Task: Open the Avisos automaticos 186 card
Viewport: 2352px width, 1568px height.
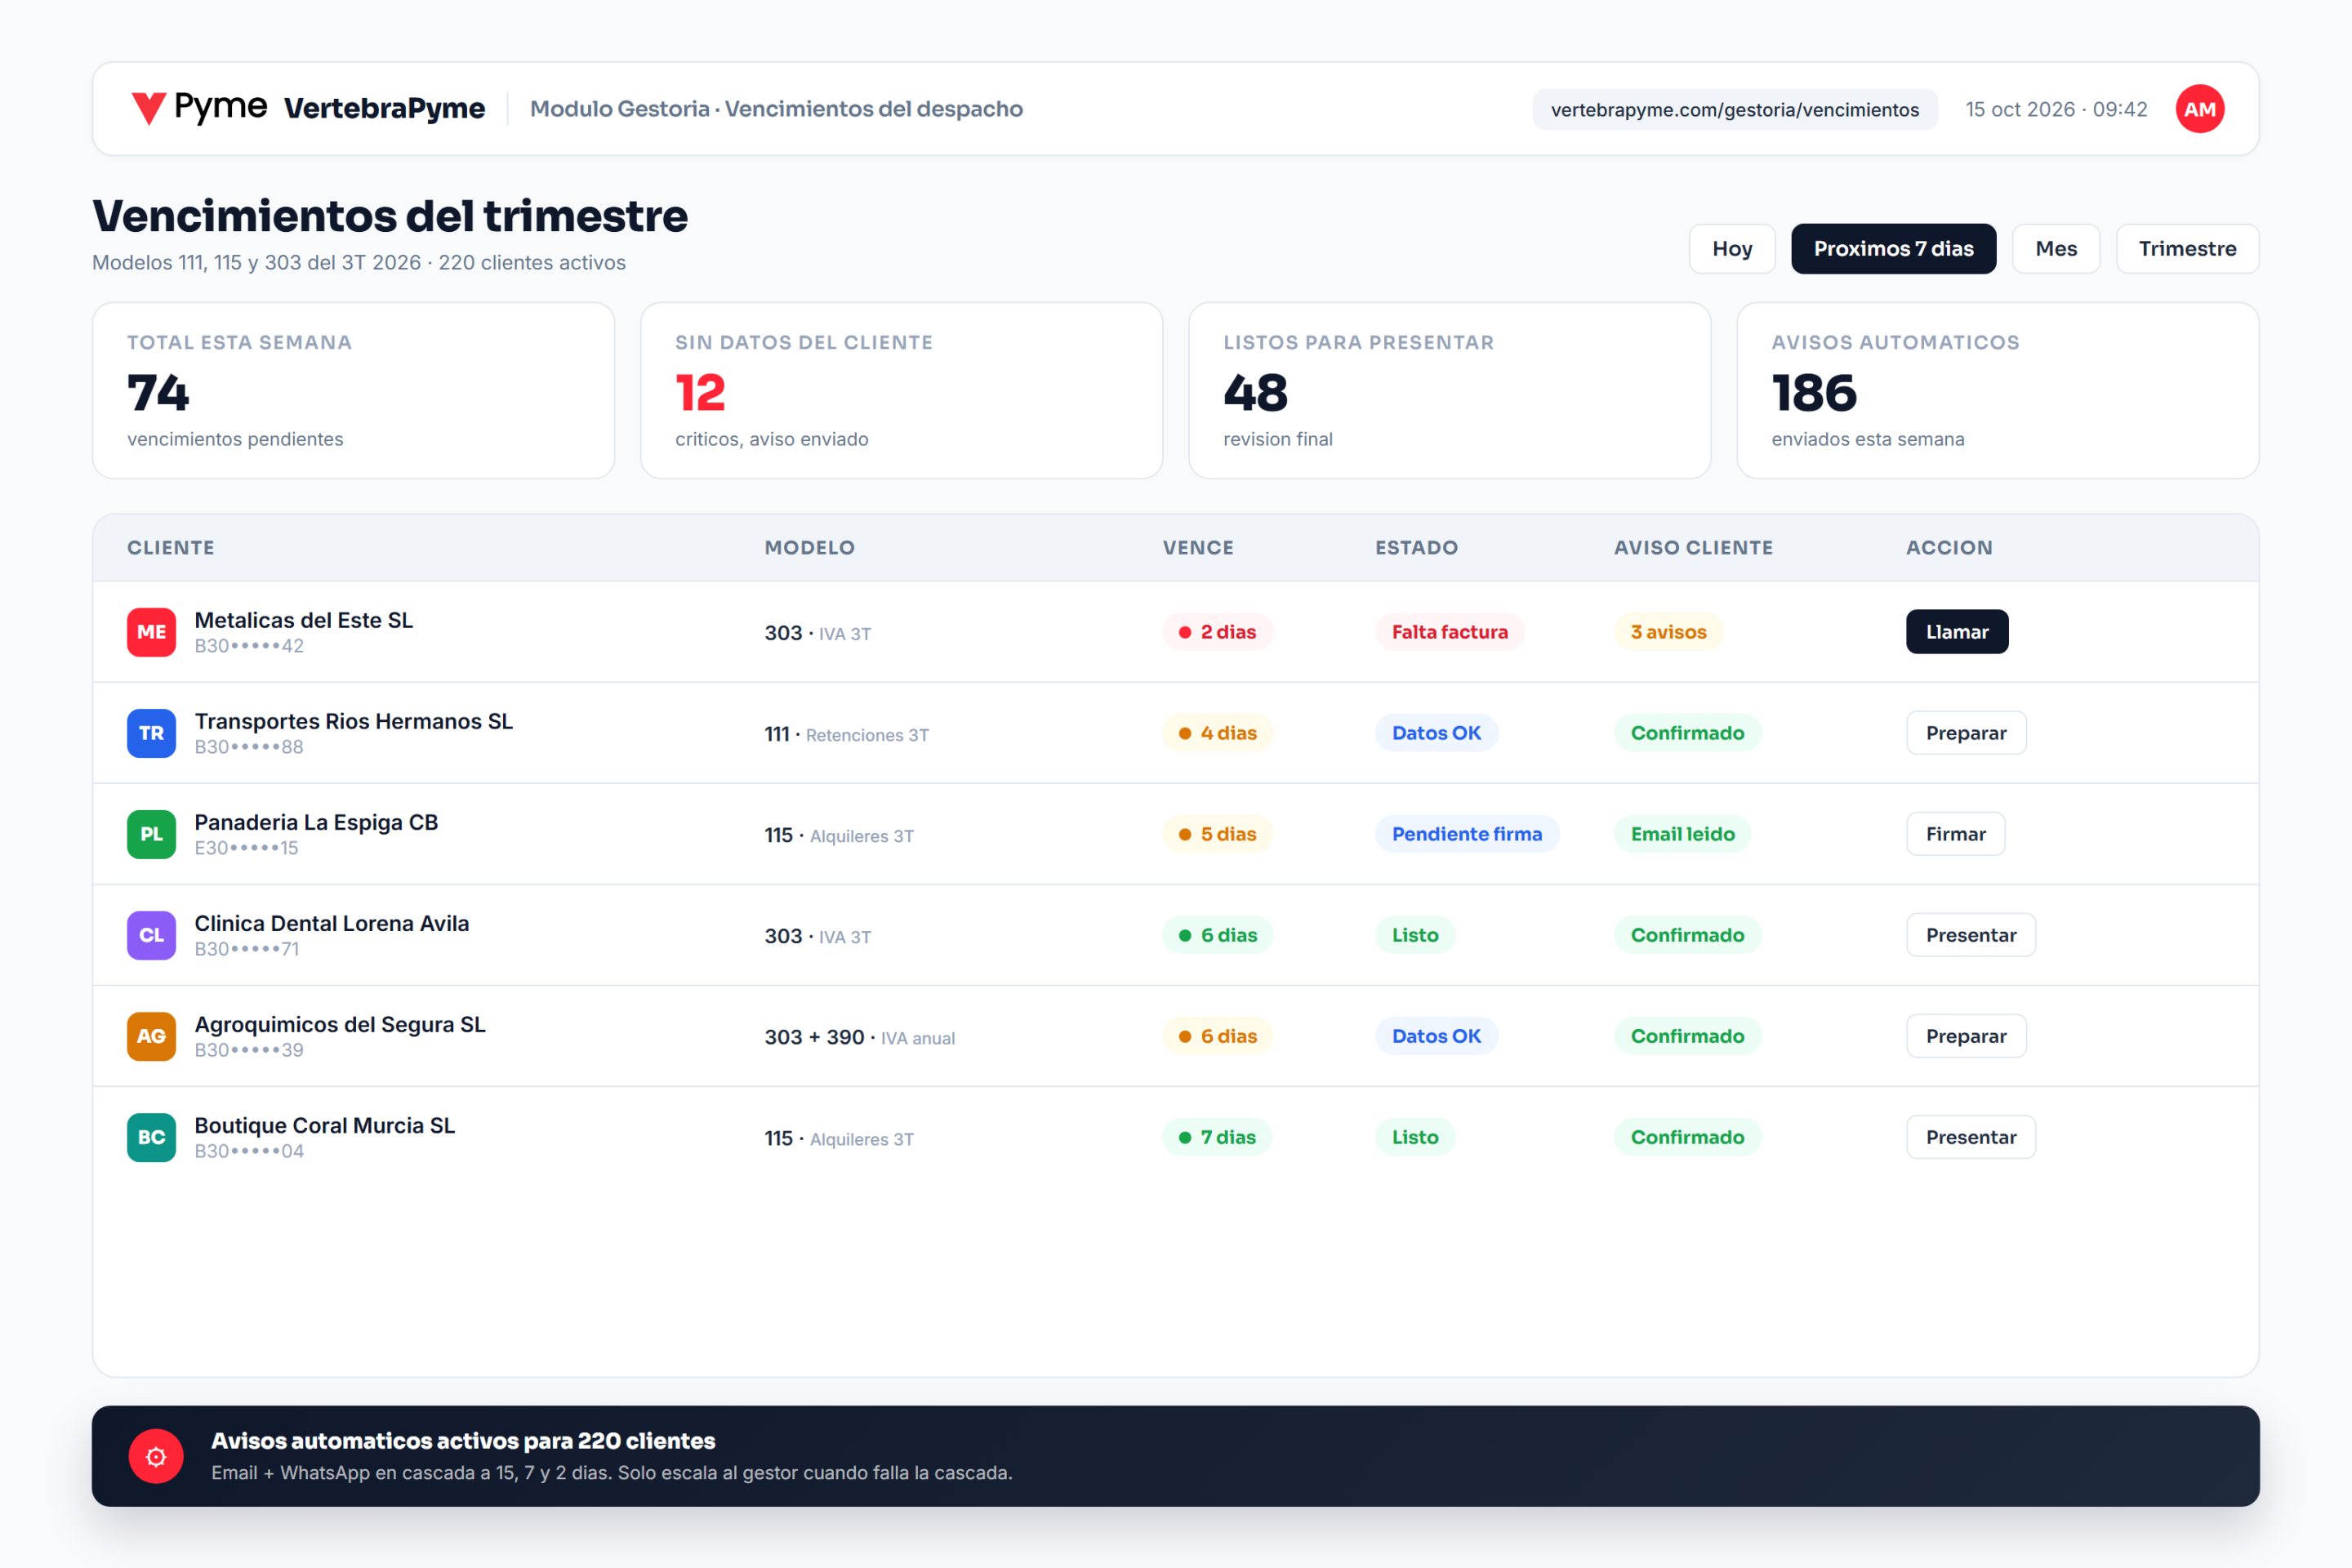Action: tap(1997, 390)
